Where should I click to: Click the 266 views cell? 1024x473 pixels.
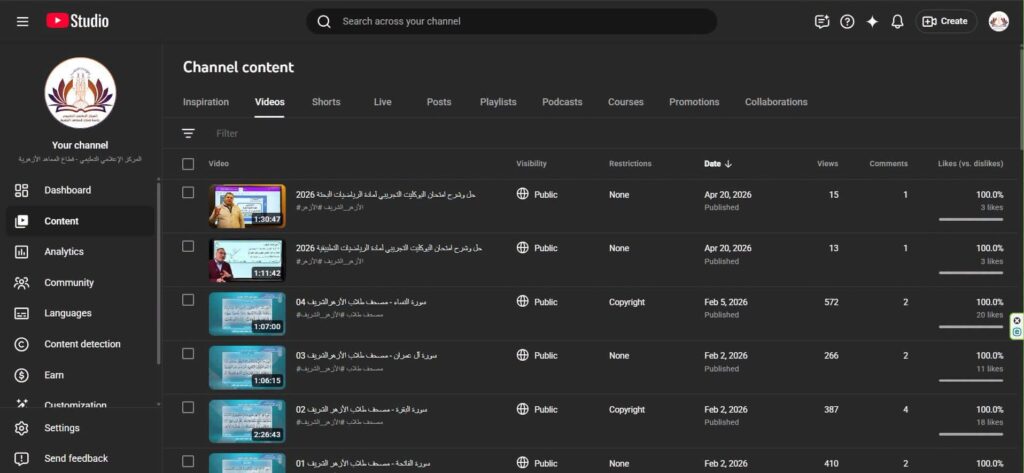coord(831,355)
